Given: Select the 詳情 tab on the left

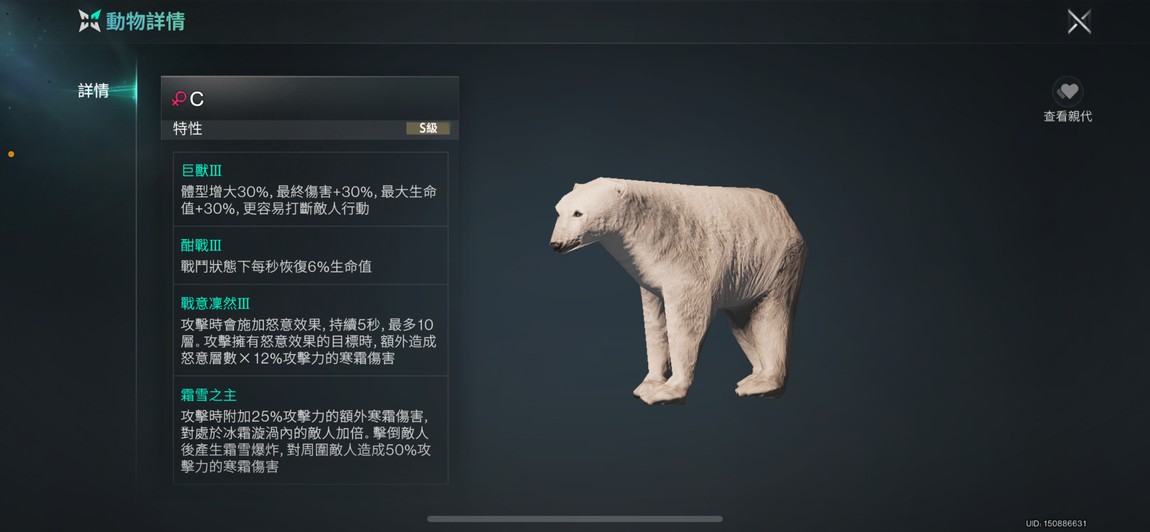Looking at the screenshot, I should coord(94,91).
